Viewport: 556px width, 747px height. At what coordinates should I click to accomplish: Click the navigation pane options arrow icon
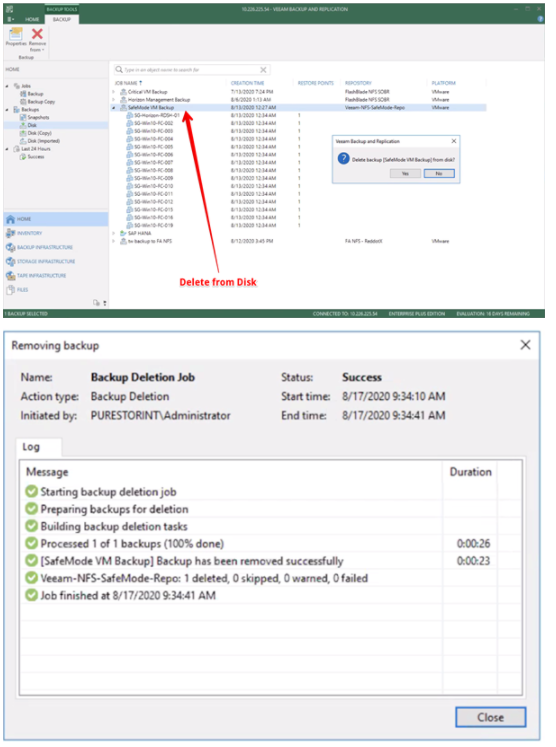click(x=104, y=303)
